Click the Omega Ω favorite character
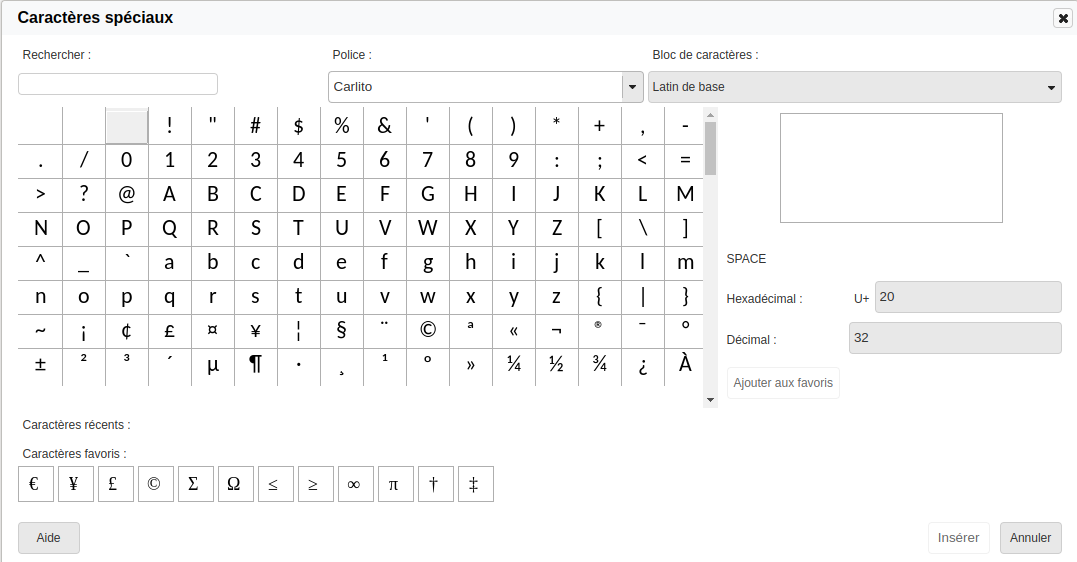The image size is (1077, 562). (x=234, y=484)
